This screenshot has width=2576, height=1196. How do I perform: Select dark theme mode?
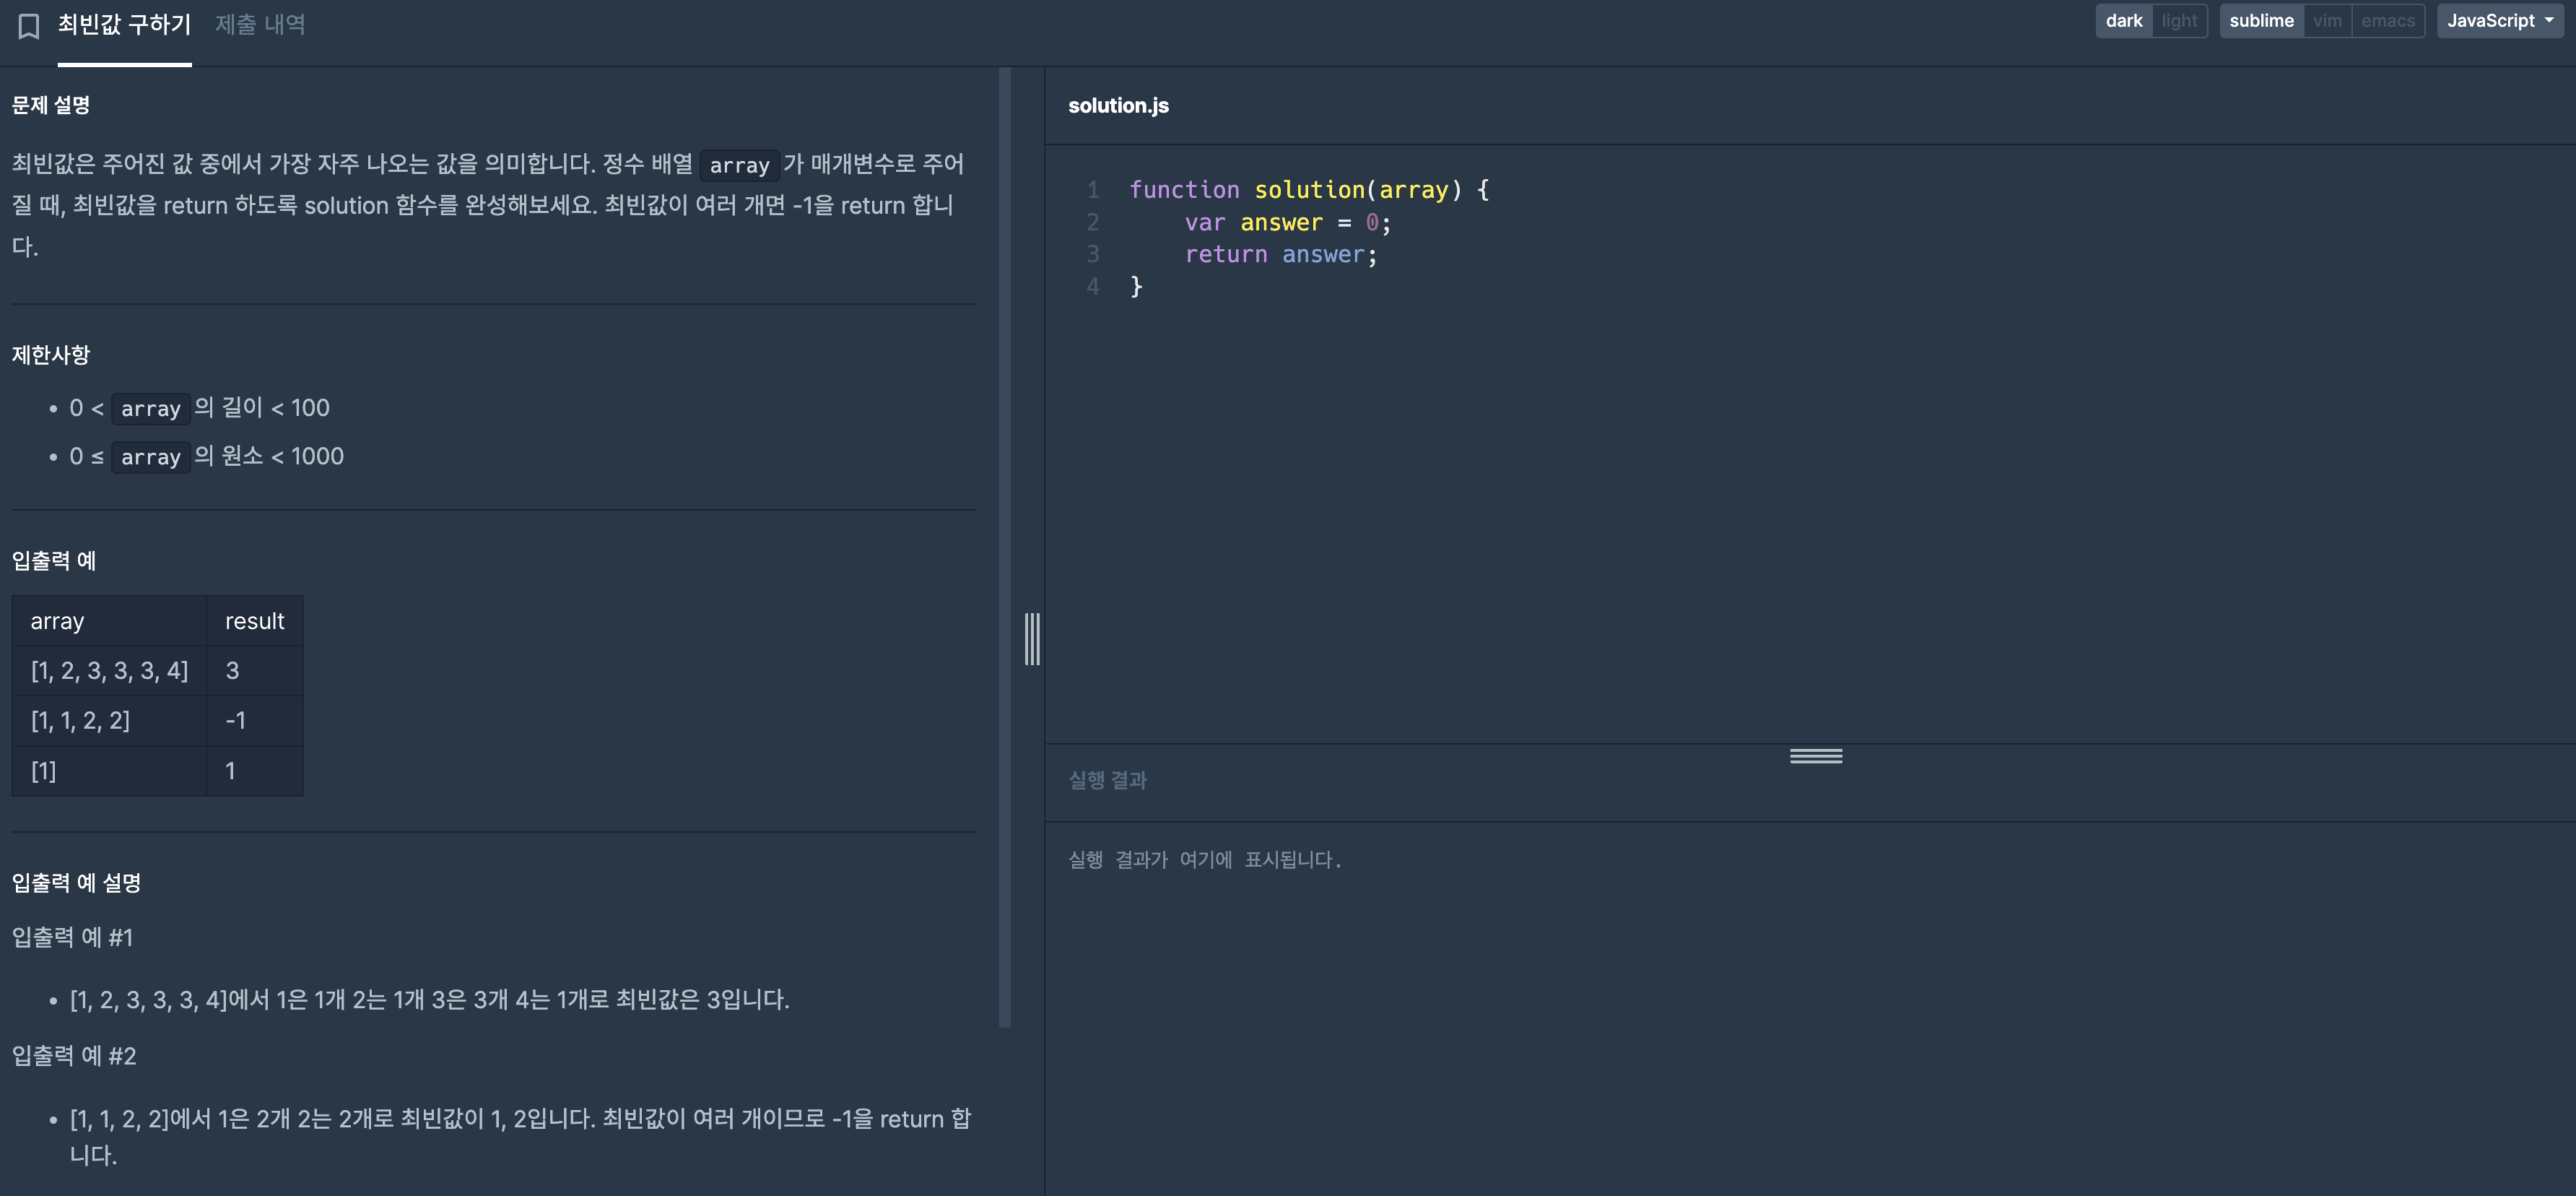(x=2124, y=20)
